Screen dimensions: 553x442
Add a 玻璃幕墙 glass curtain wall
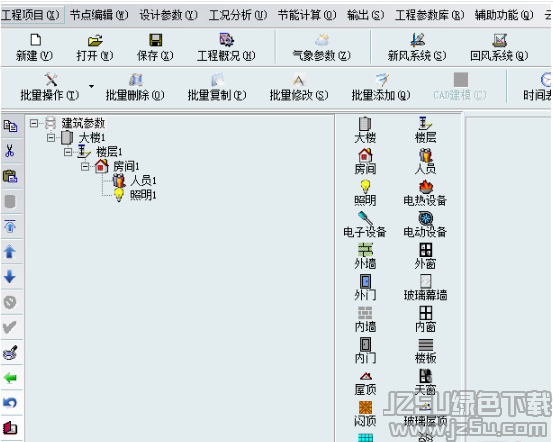(425, 287)
